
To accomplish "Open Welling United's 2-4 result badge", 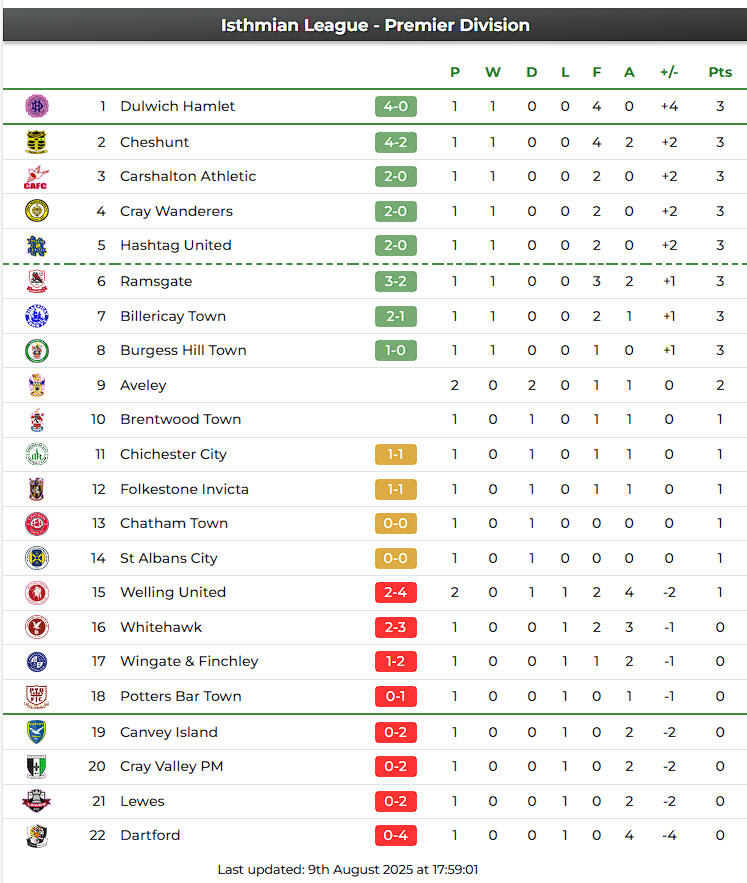I will click(396, 592).
